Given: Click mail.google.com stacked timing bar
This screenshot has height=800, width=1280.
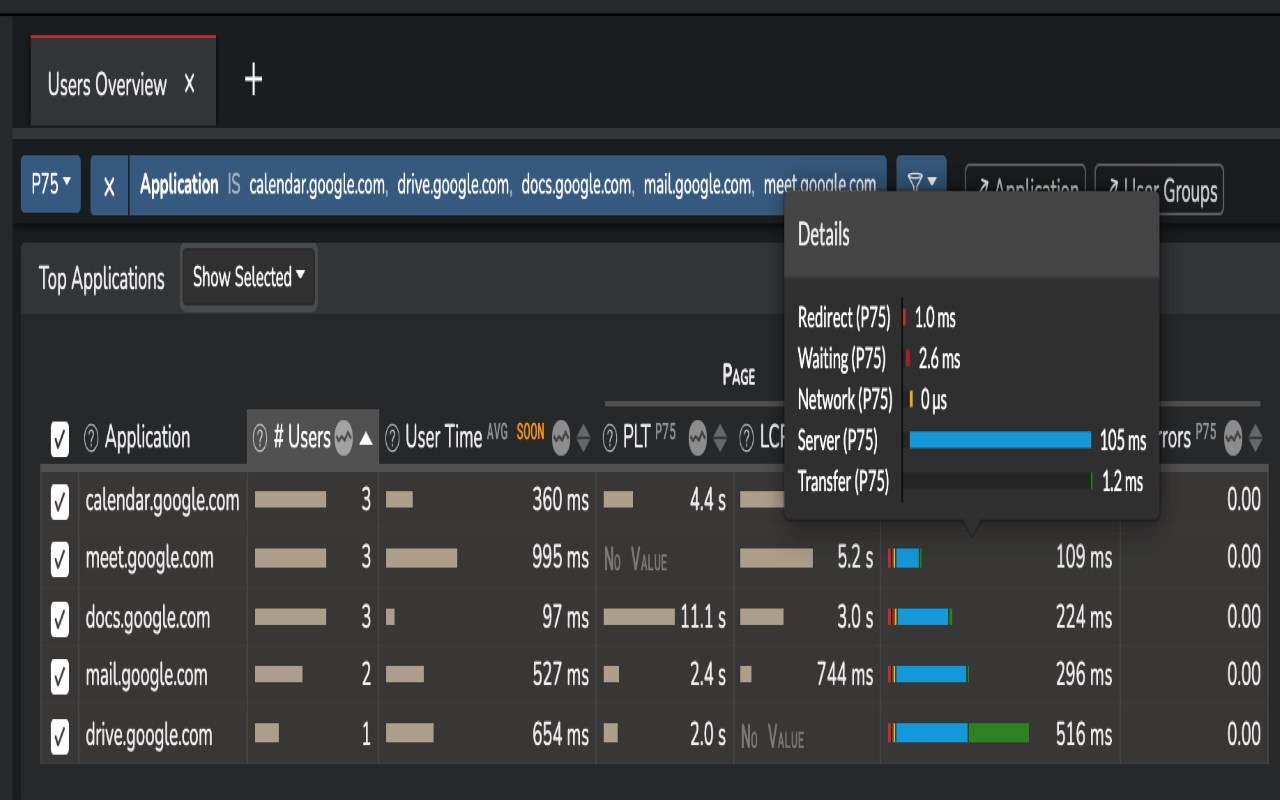Looking at the screenshot, I should (929, 675).
